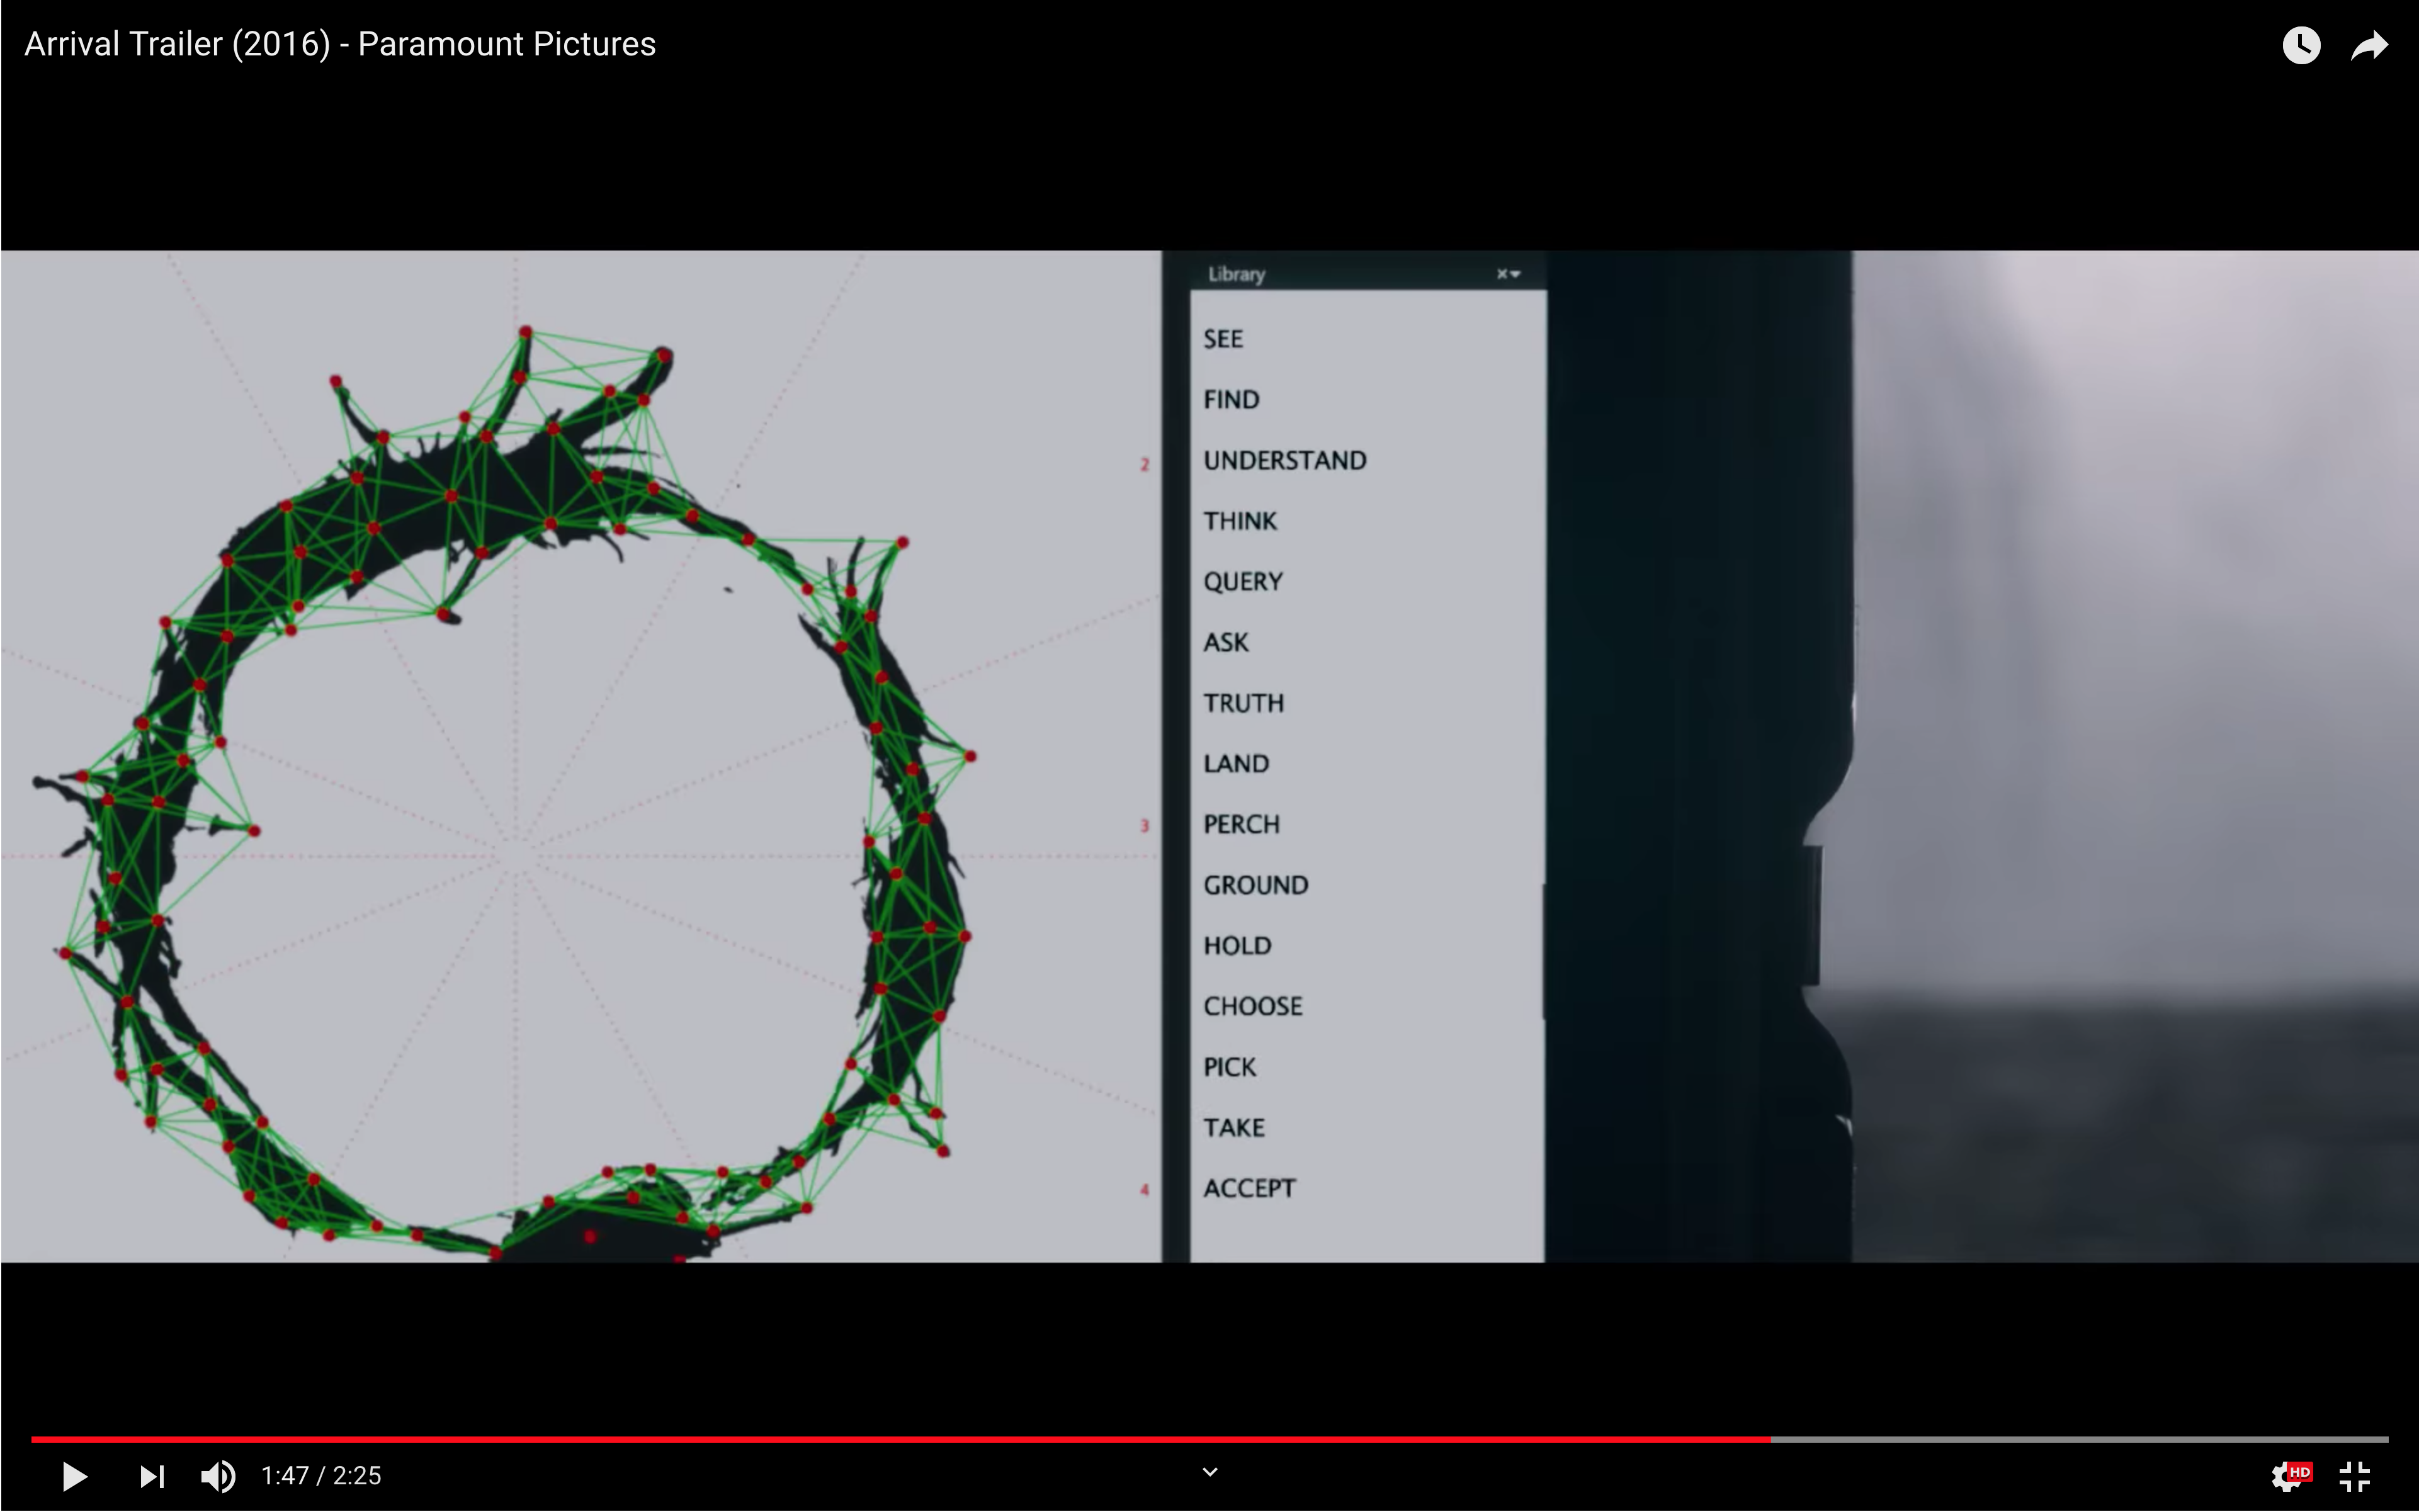Click the Play button
The width and height of the screenshot is (2419, 1512).
click(x=75, y=1476)
